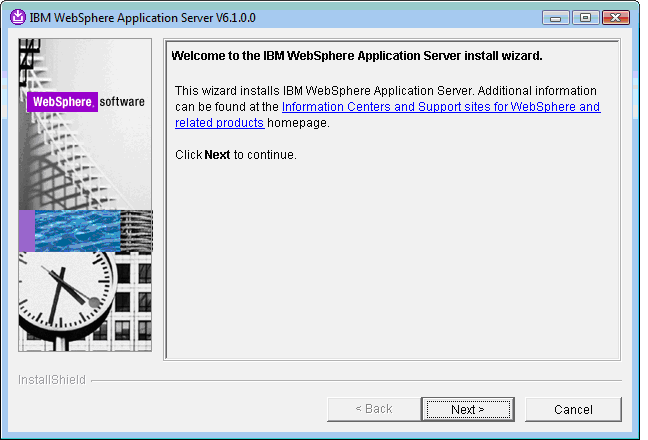The width and height of the screenshot is (648, 440).
Task: Click the InstallShield label
Action: pyautogui.click(x=52, y=380)
